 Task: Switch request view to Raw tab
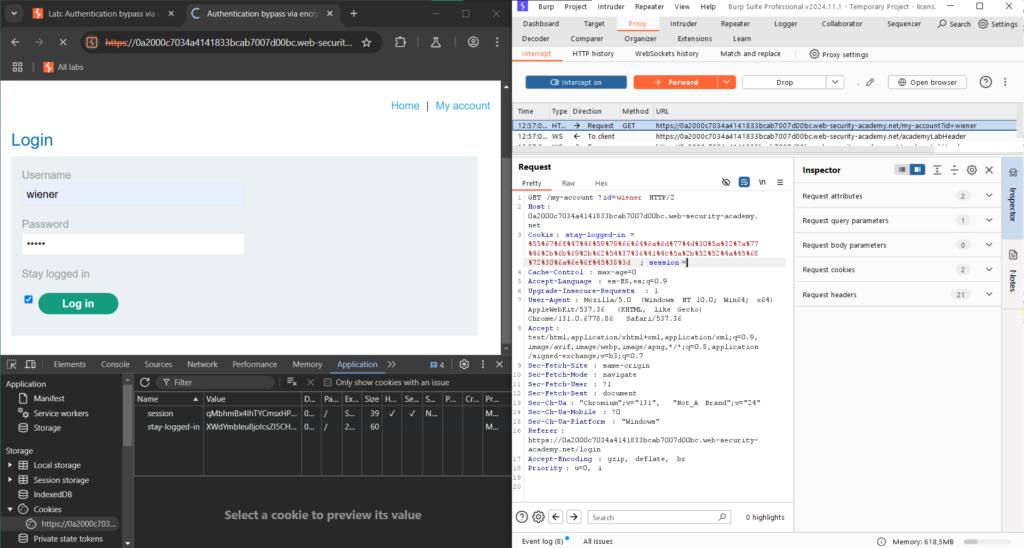[x=568, y=183]
